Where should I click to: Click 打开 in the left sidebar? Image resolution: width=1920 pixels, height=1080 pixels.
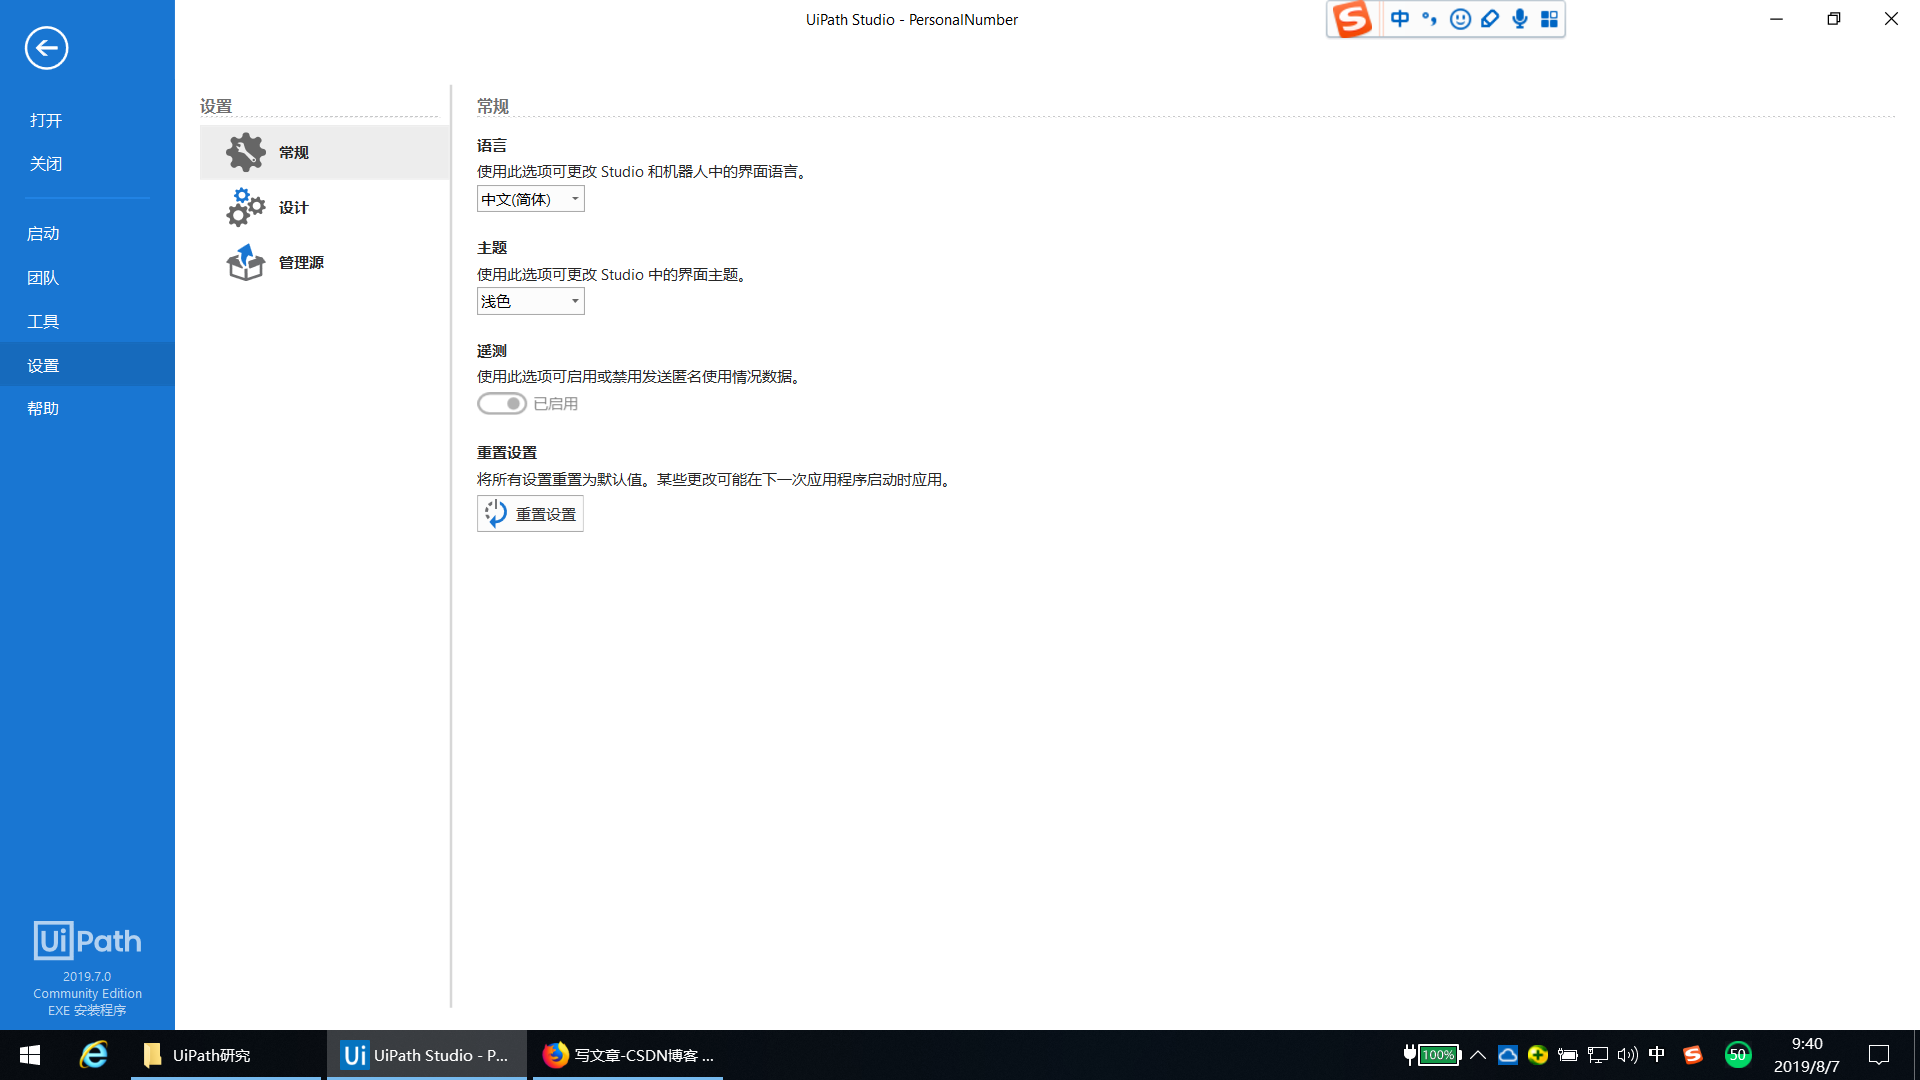(x=45, y=120)
